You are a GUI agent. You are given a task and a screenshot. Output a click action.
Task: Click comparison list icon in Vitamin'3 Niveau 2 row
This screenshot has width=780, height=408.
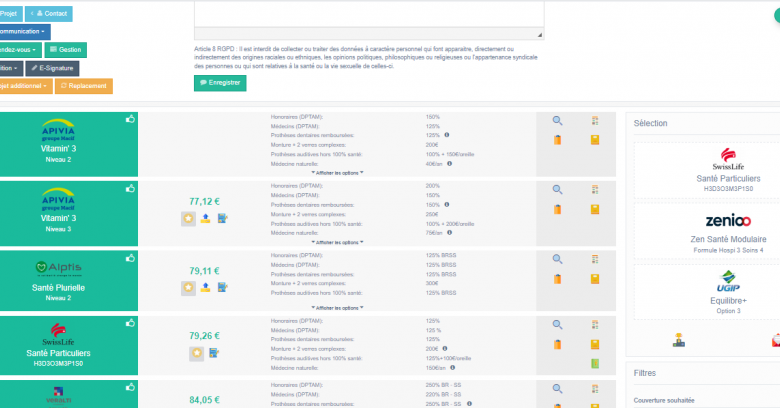click(594, 120)
